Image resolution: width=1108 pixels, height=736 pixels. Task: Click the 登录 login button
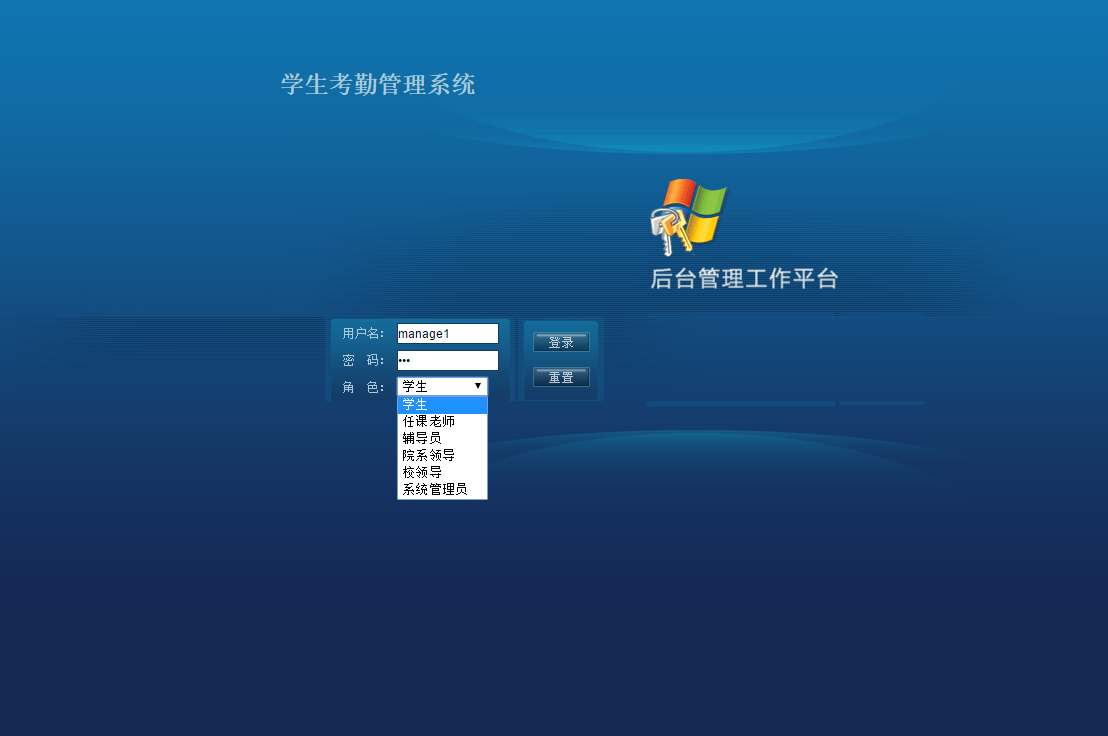pos(561,343)
